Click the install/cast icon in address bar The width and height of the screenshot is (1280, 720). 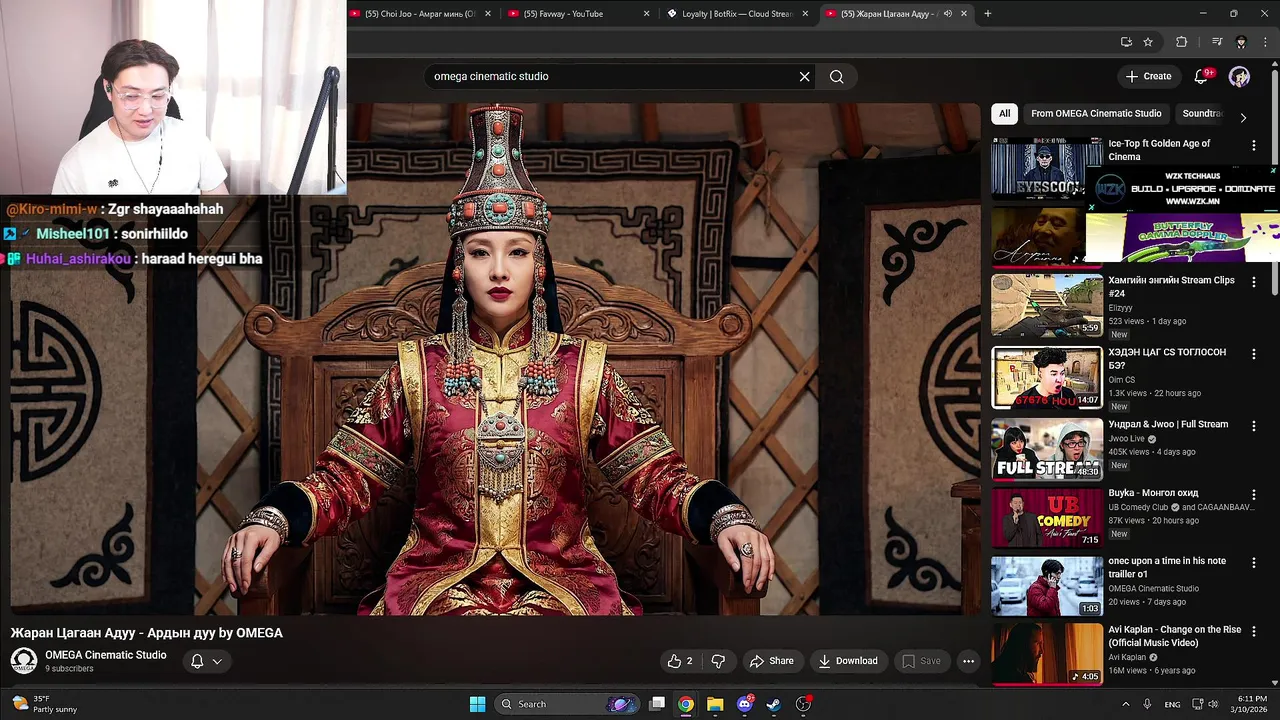click(1126, 42)
